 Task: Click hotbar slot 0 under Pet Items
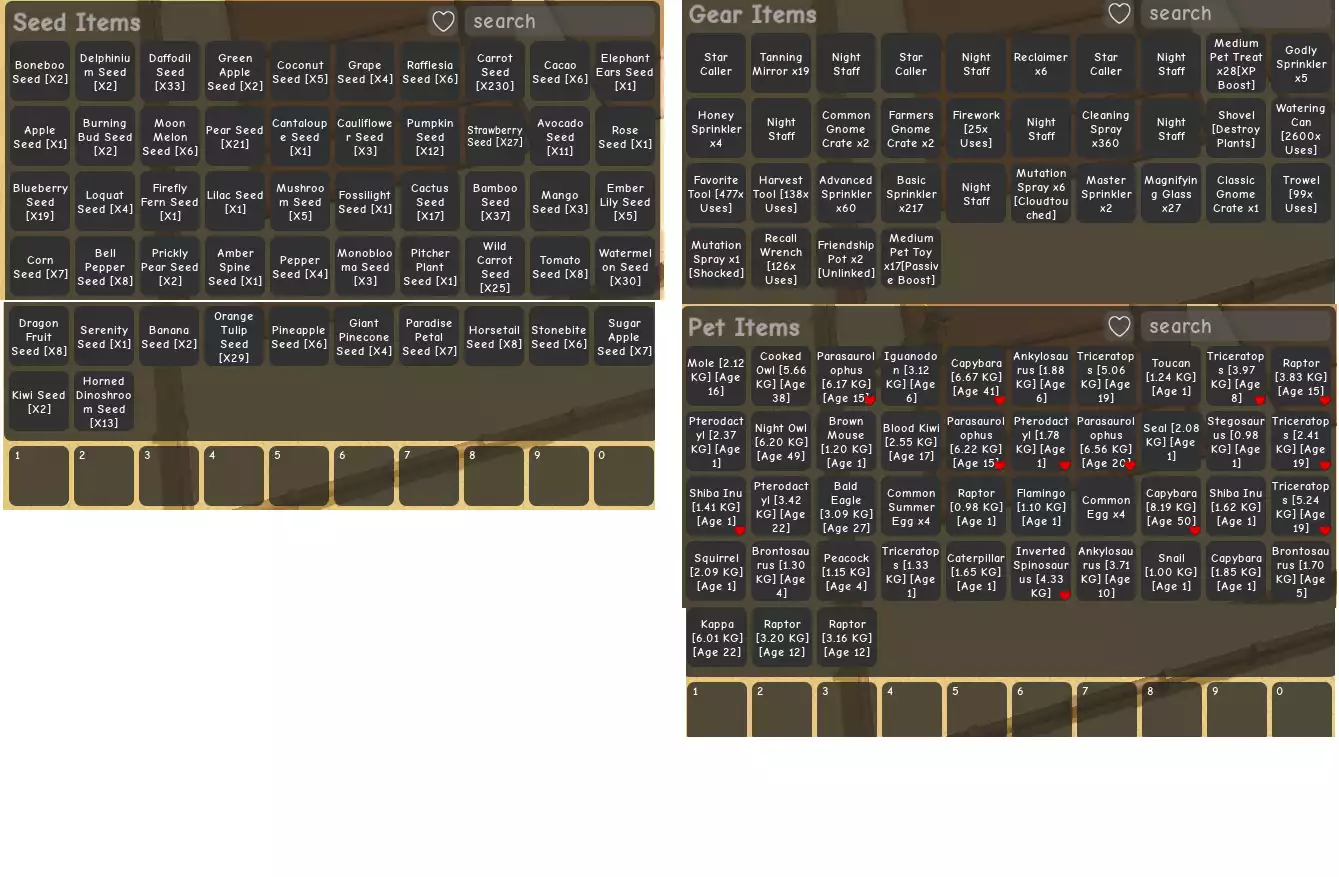(x=1301, y=710)
